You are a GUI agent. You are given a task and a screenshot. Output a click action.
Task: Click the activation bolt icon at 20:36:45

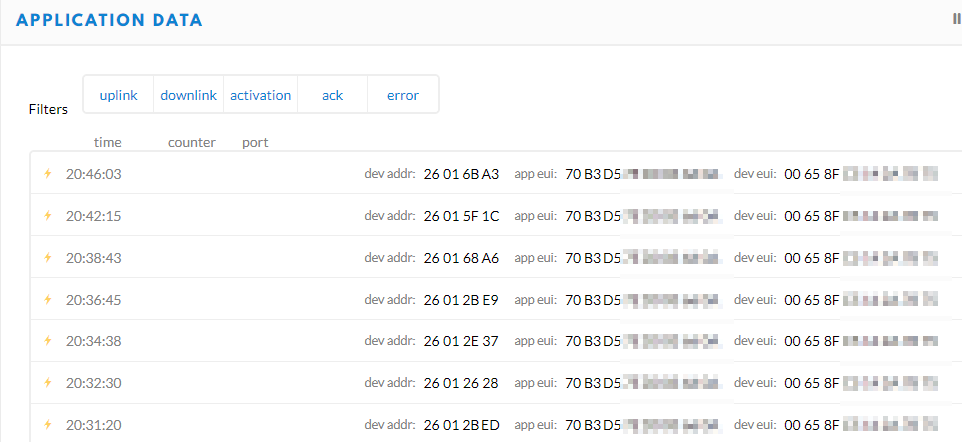pyautogui.click(x=48, y=300)
